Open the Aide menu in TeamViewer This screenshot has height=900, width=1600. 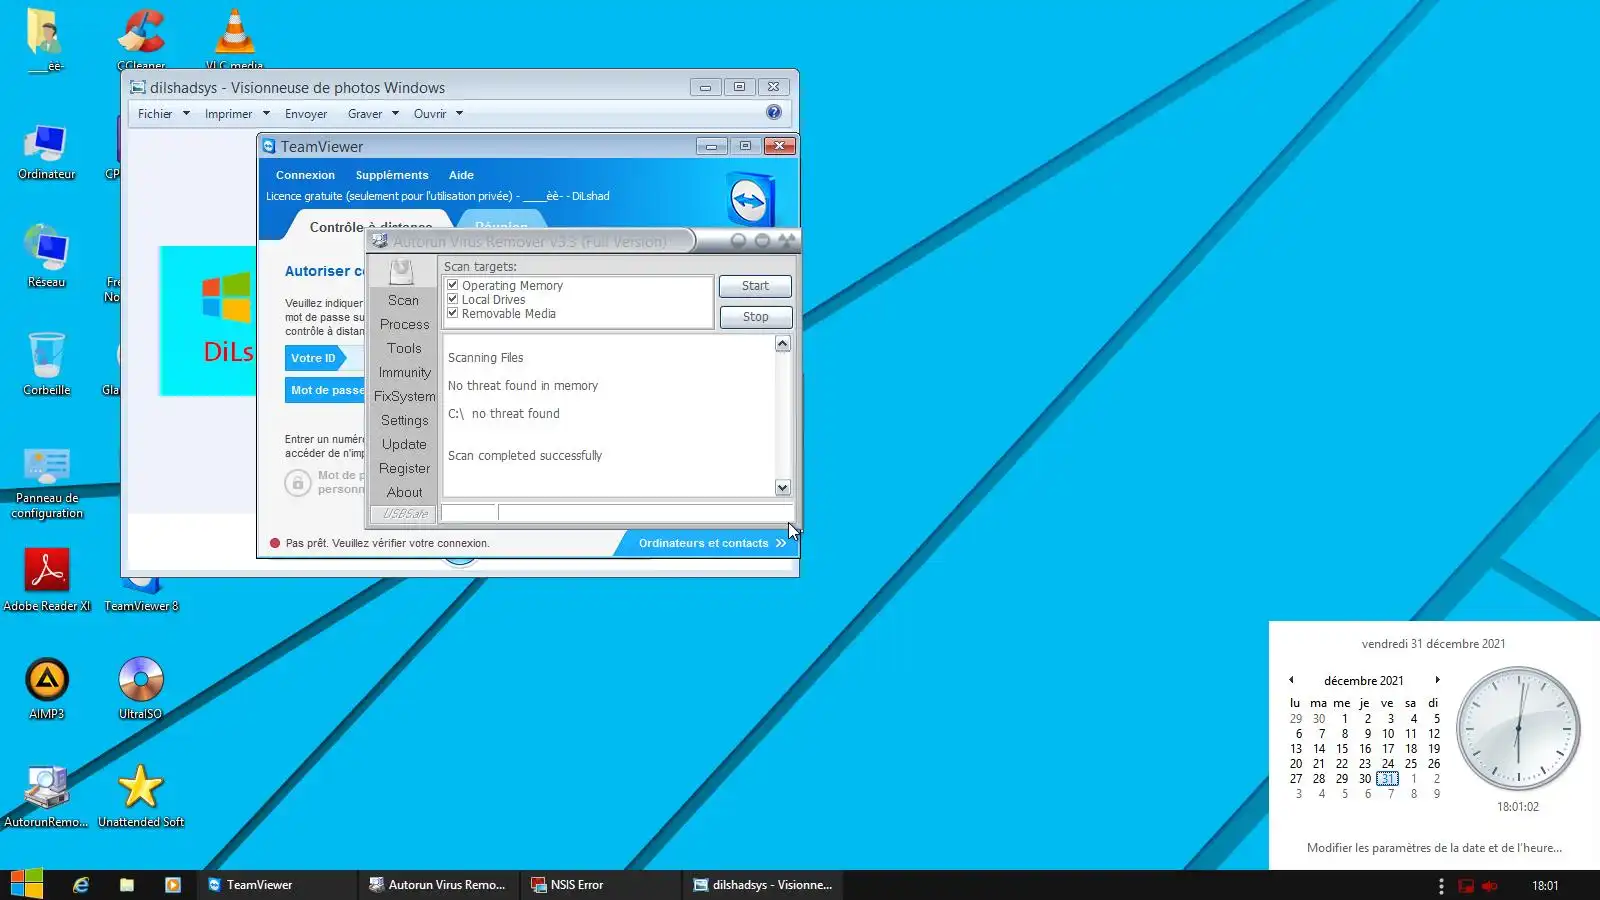click(461, 175)
